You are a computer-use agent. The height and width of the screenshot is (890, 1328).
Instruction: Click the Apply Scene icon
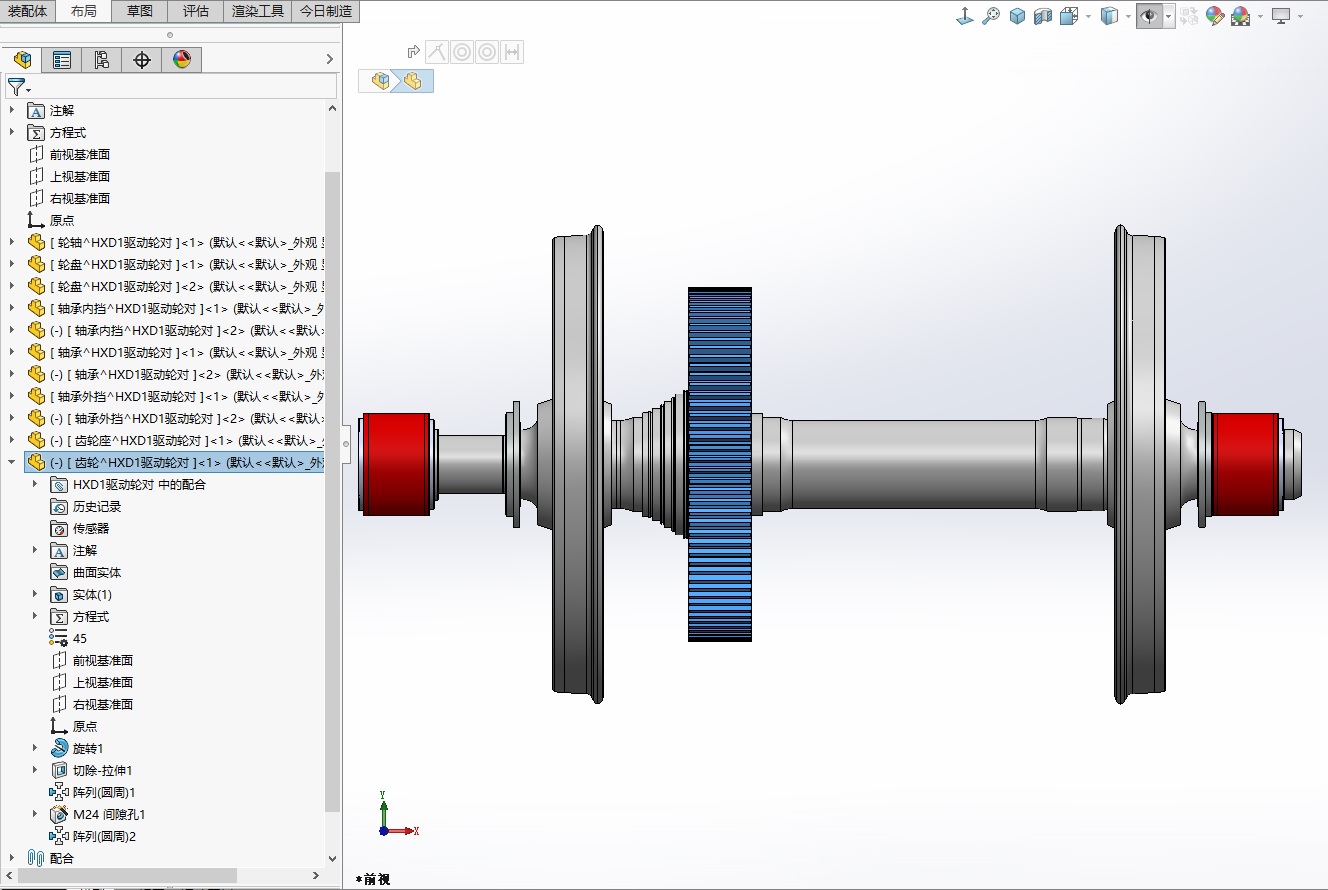coord(1241,16)
